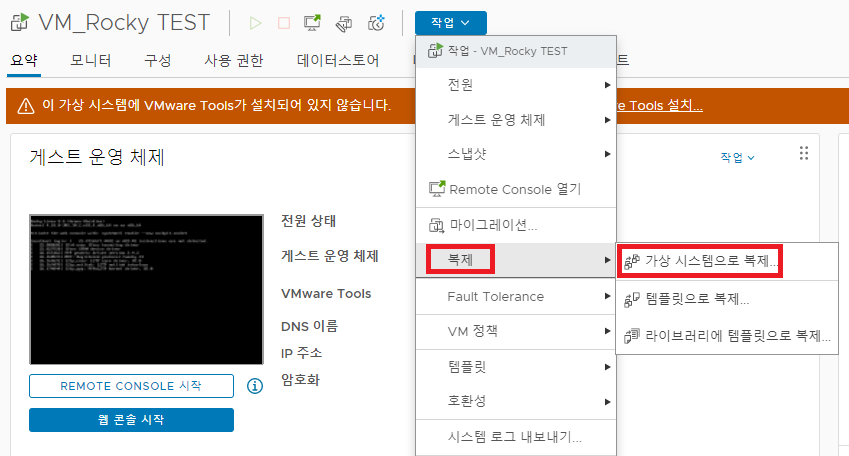Expand the 복제 submenu arrow

click(x=608, y=260)
